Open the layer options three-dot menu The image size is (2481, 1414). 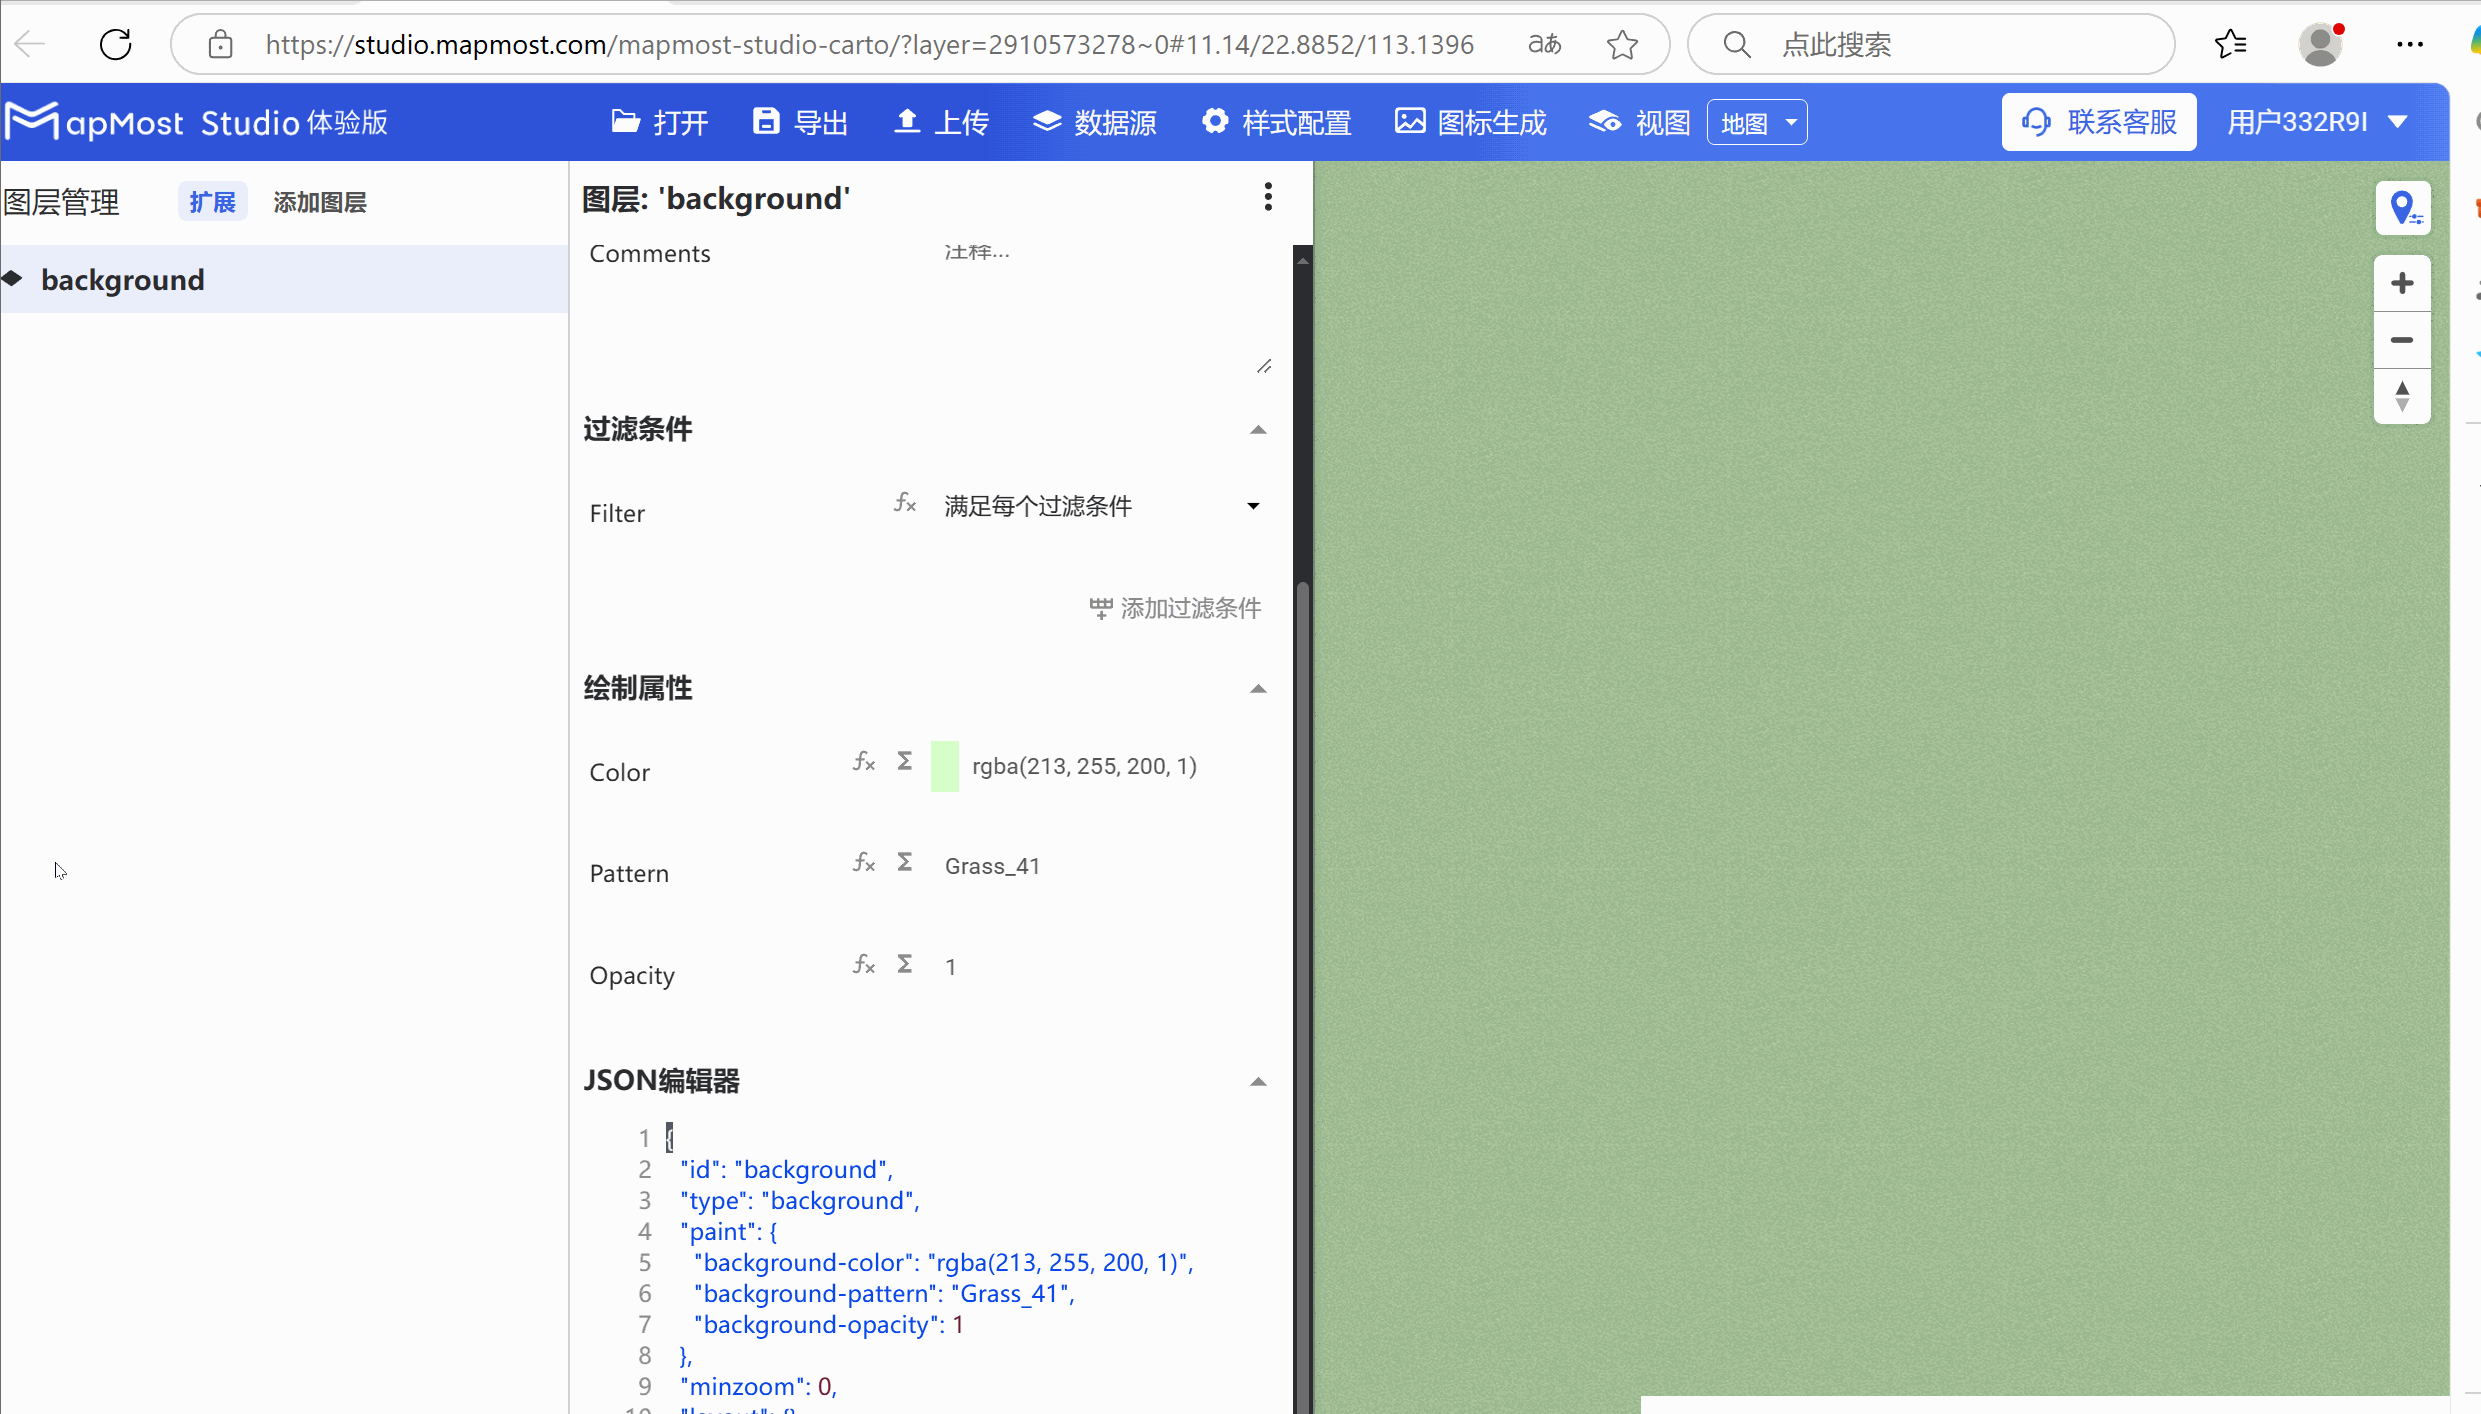[x=1268, y=197]
